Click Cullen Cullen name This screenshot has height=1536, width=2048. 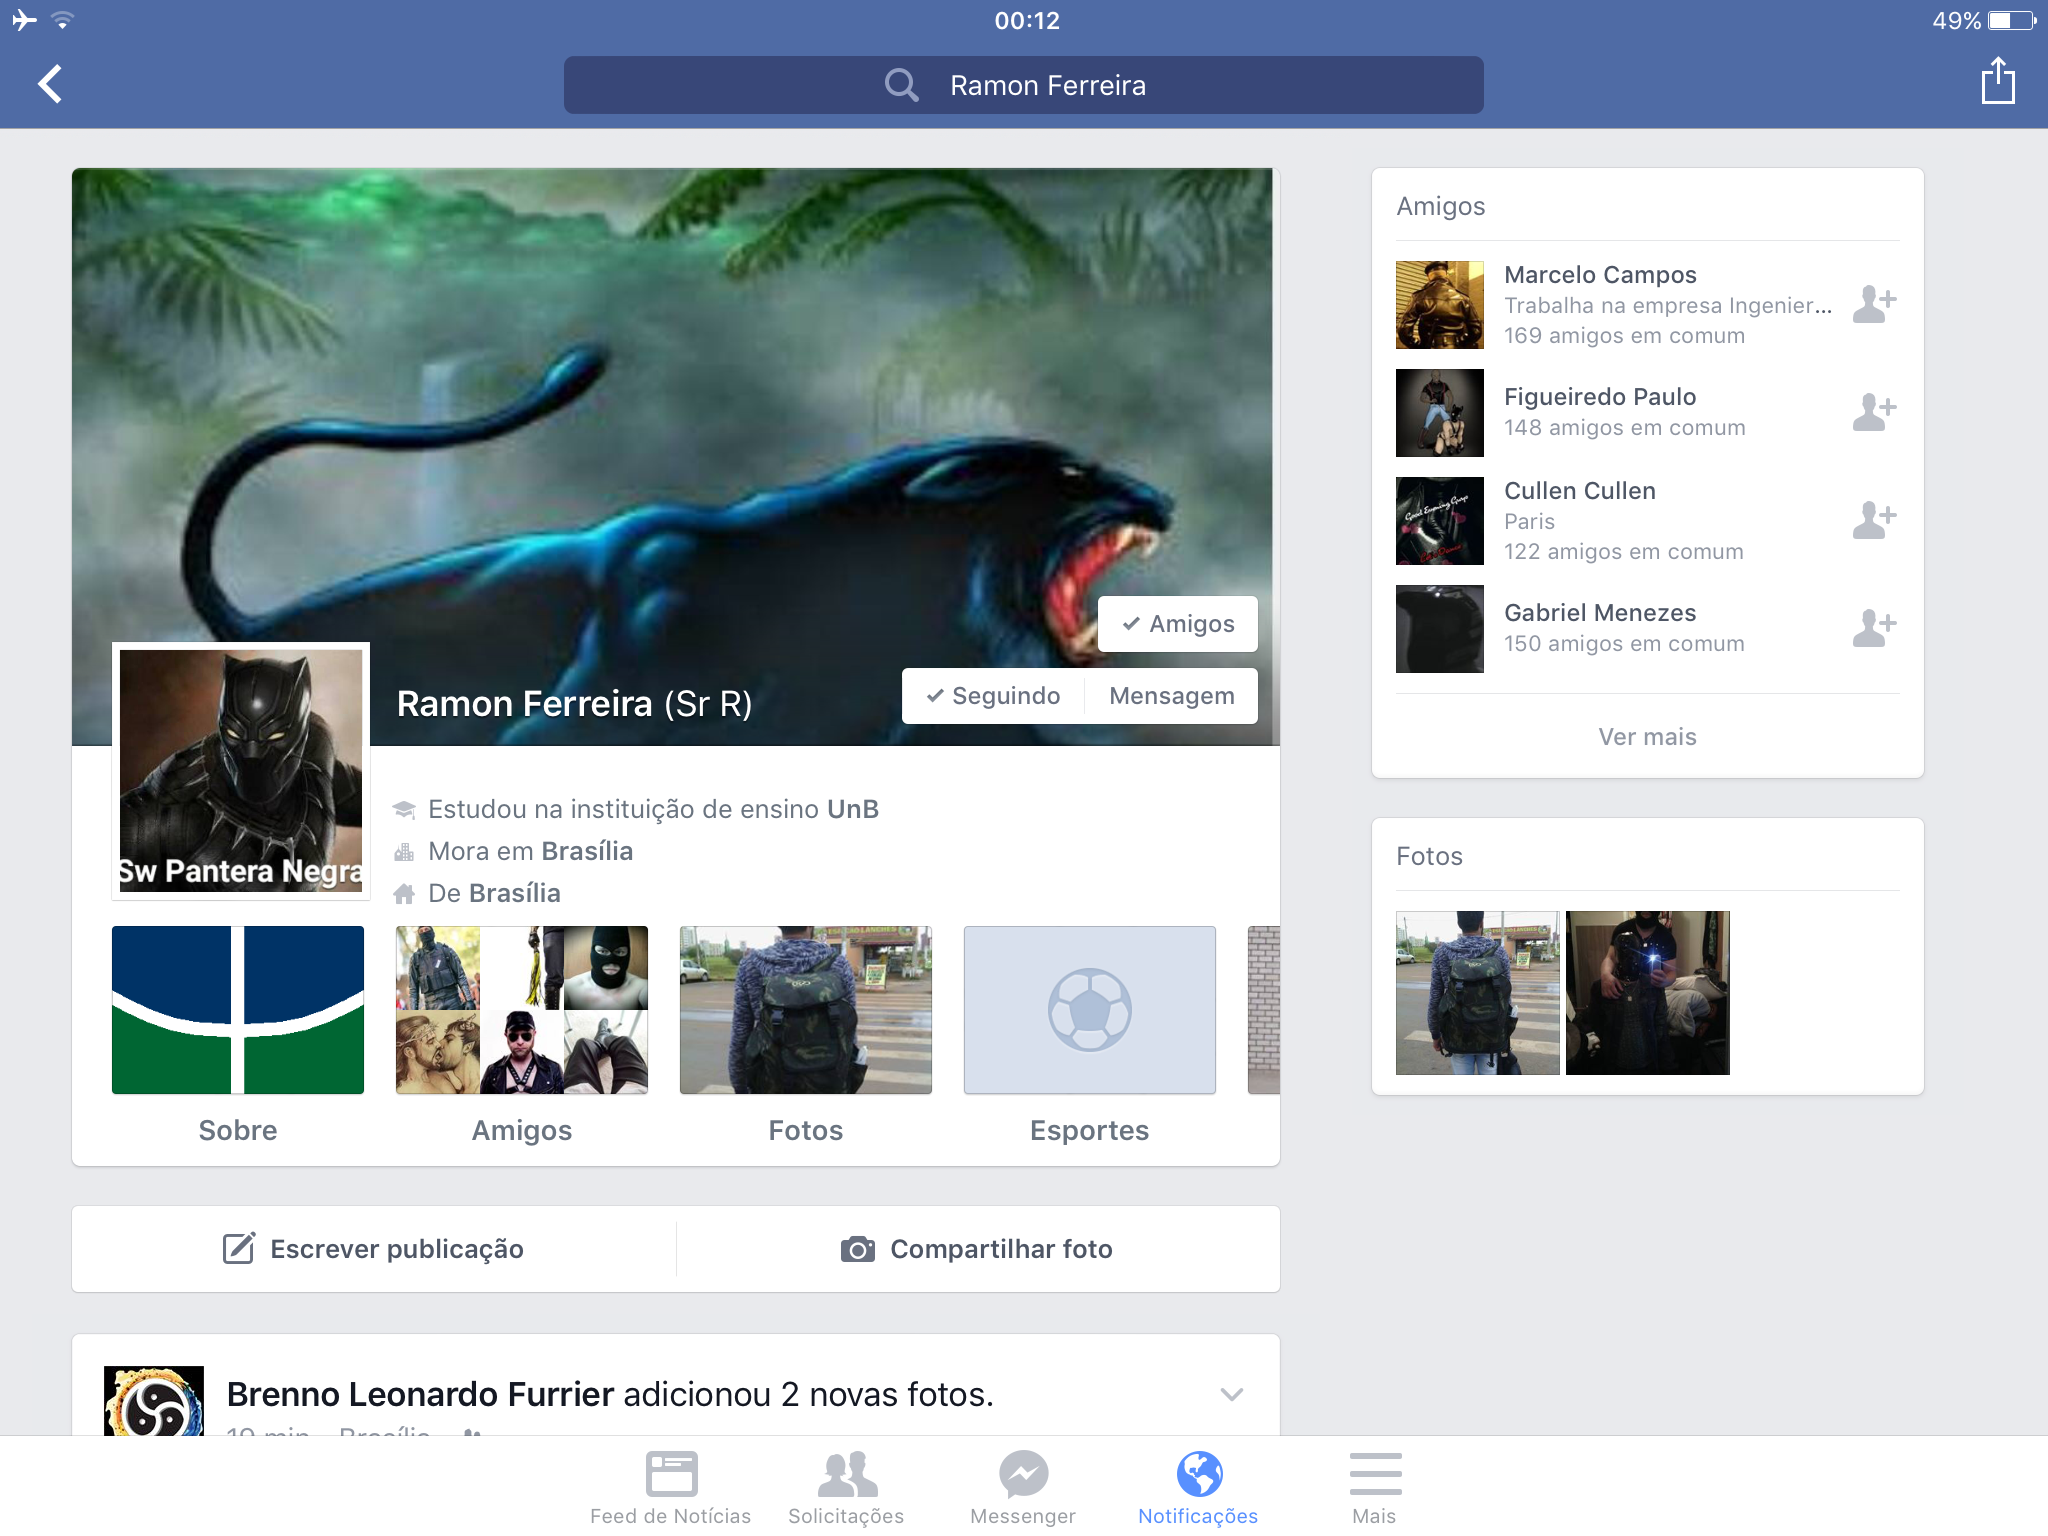tap(1580, 491)
